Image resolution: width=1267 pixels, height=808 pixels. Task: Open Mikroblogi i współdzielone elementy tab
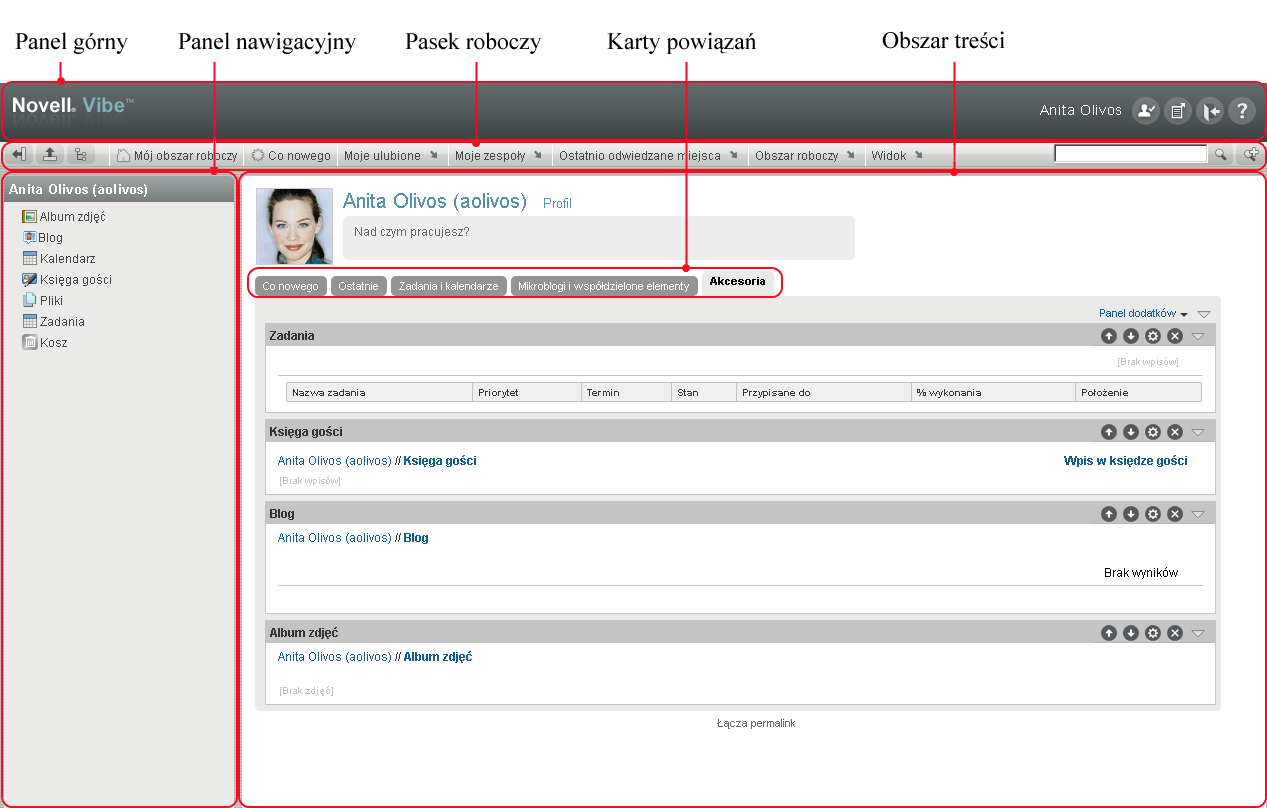click(x=604, y=286)
